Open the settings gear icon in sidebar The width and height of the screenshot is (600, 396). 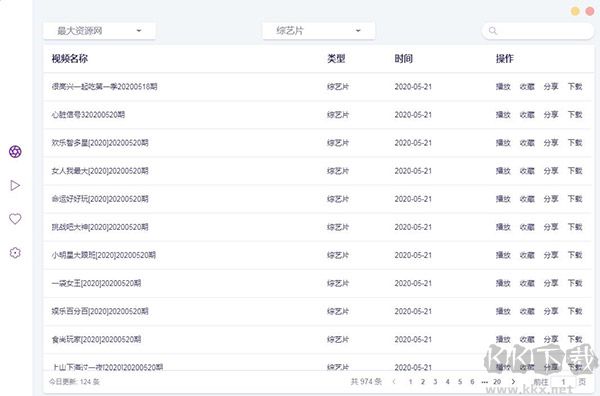point(15,253)
